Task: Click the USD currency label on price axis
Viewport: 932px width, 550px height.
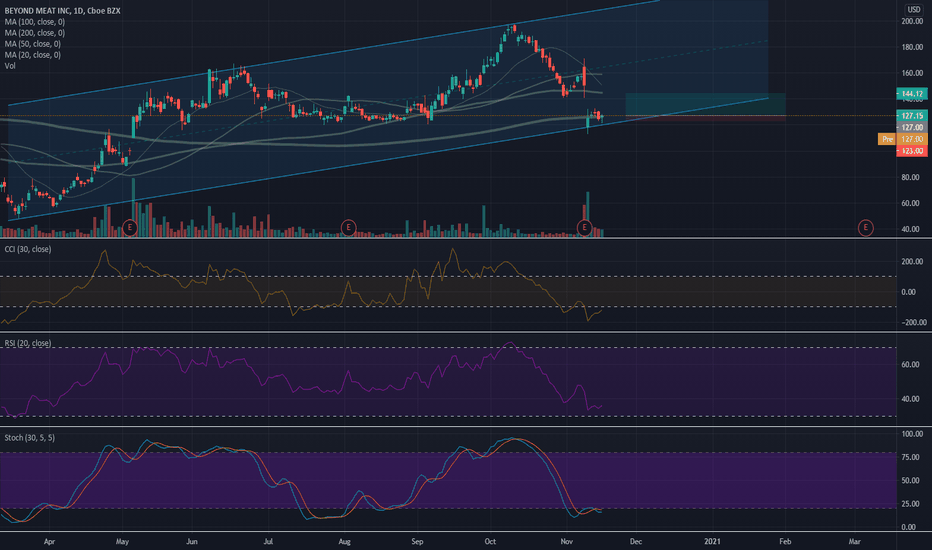Action: click(913, 9)
